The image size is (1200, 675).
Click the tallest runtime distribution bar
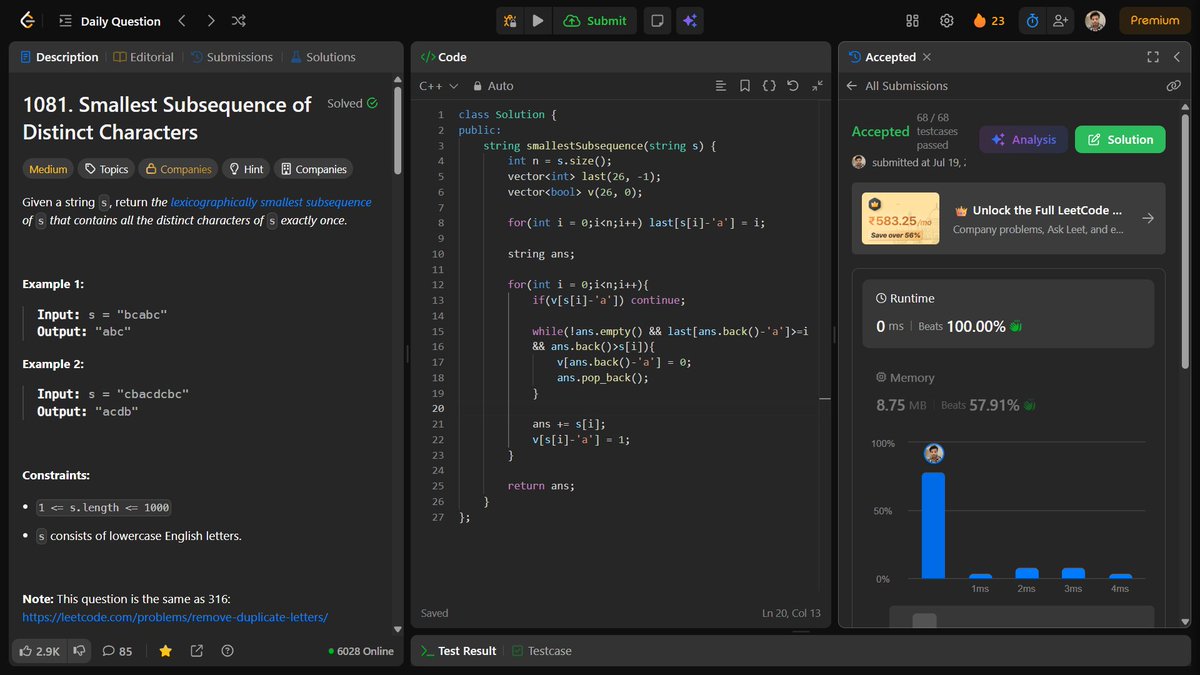(933, 525)
